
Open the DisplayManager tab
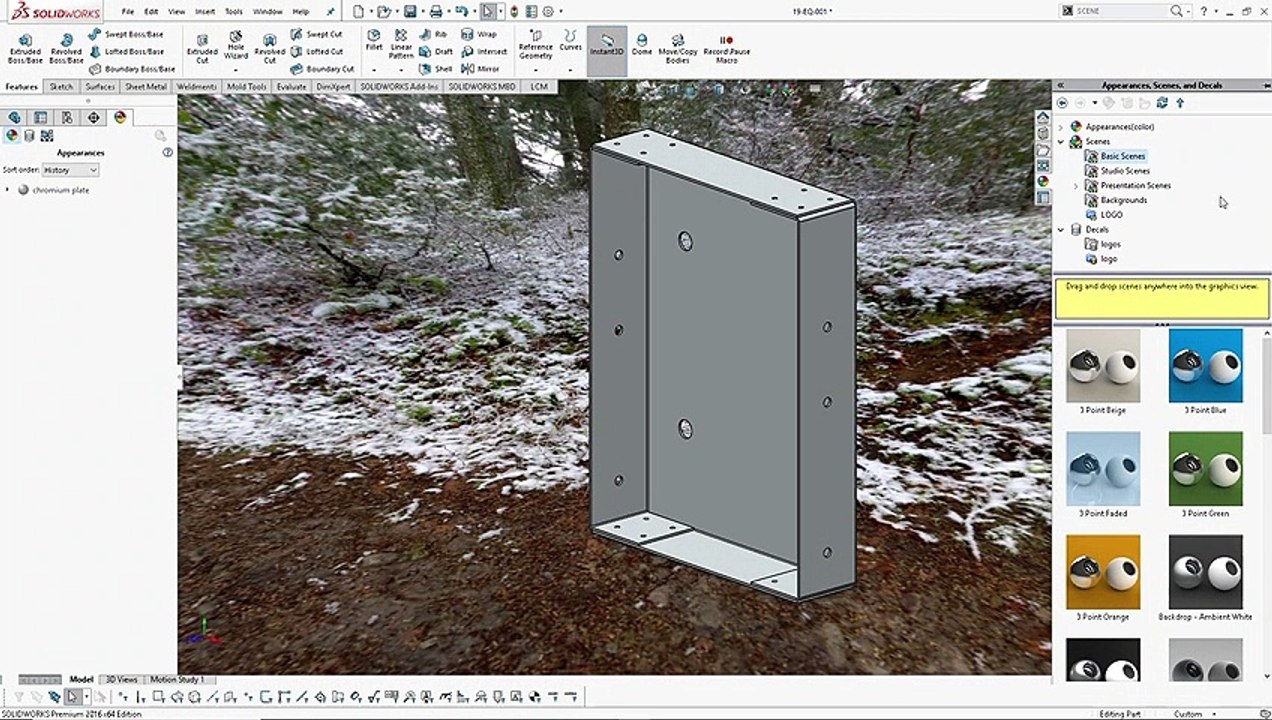[x=120, y=117]
